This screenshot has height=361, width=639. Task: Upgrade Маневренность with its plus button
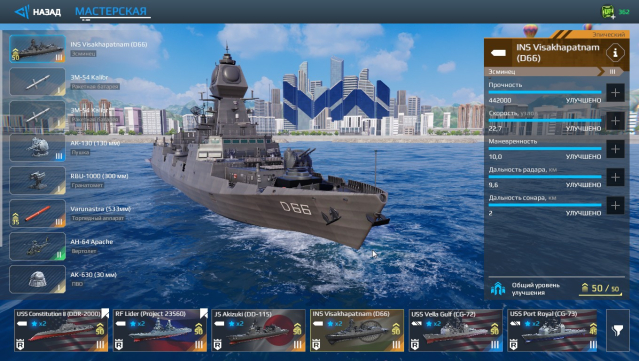click(x=615, y=149)
